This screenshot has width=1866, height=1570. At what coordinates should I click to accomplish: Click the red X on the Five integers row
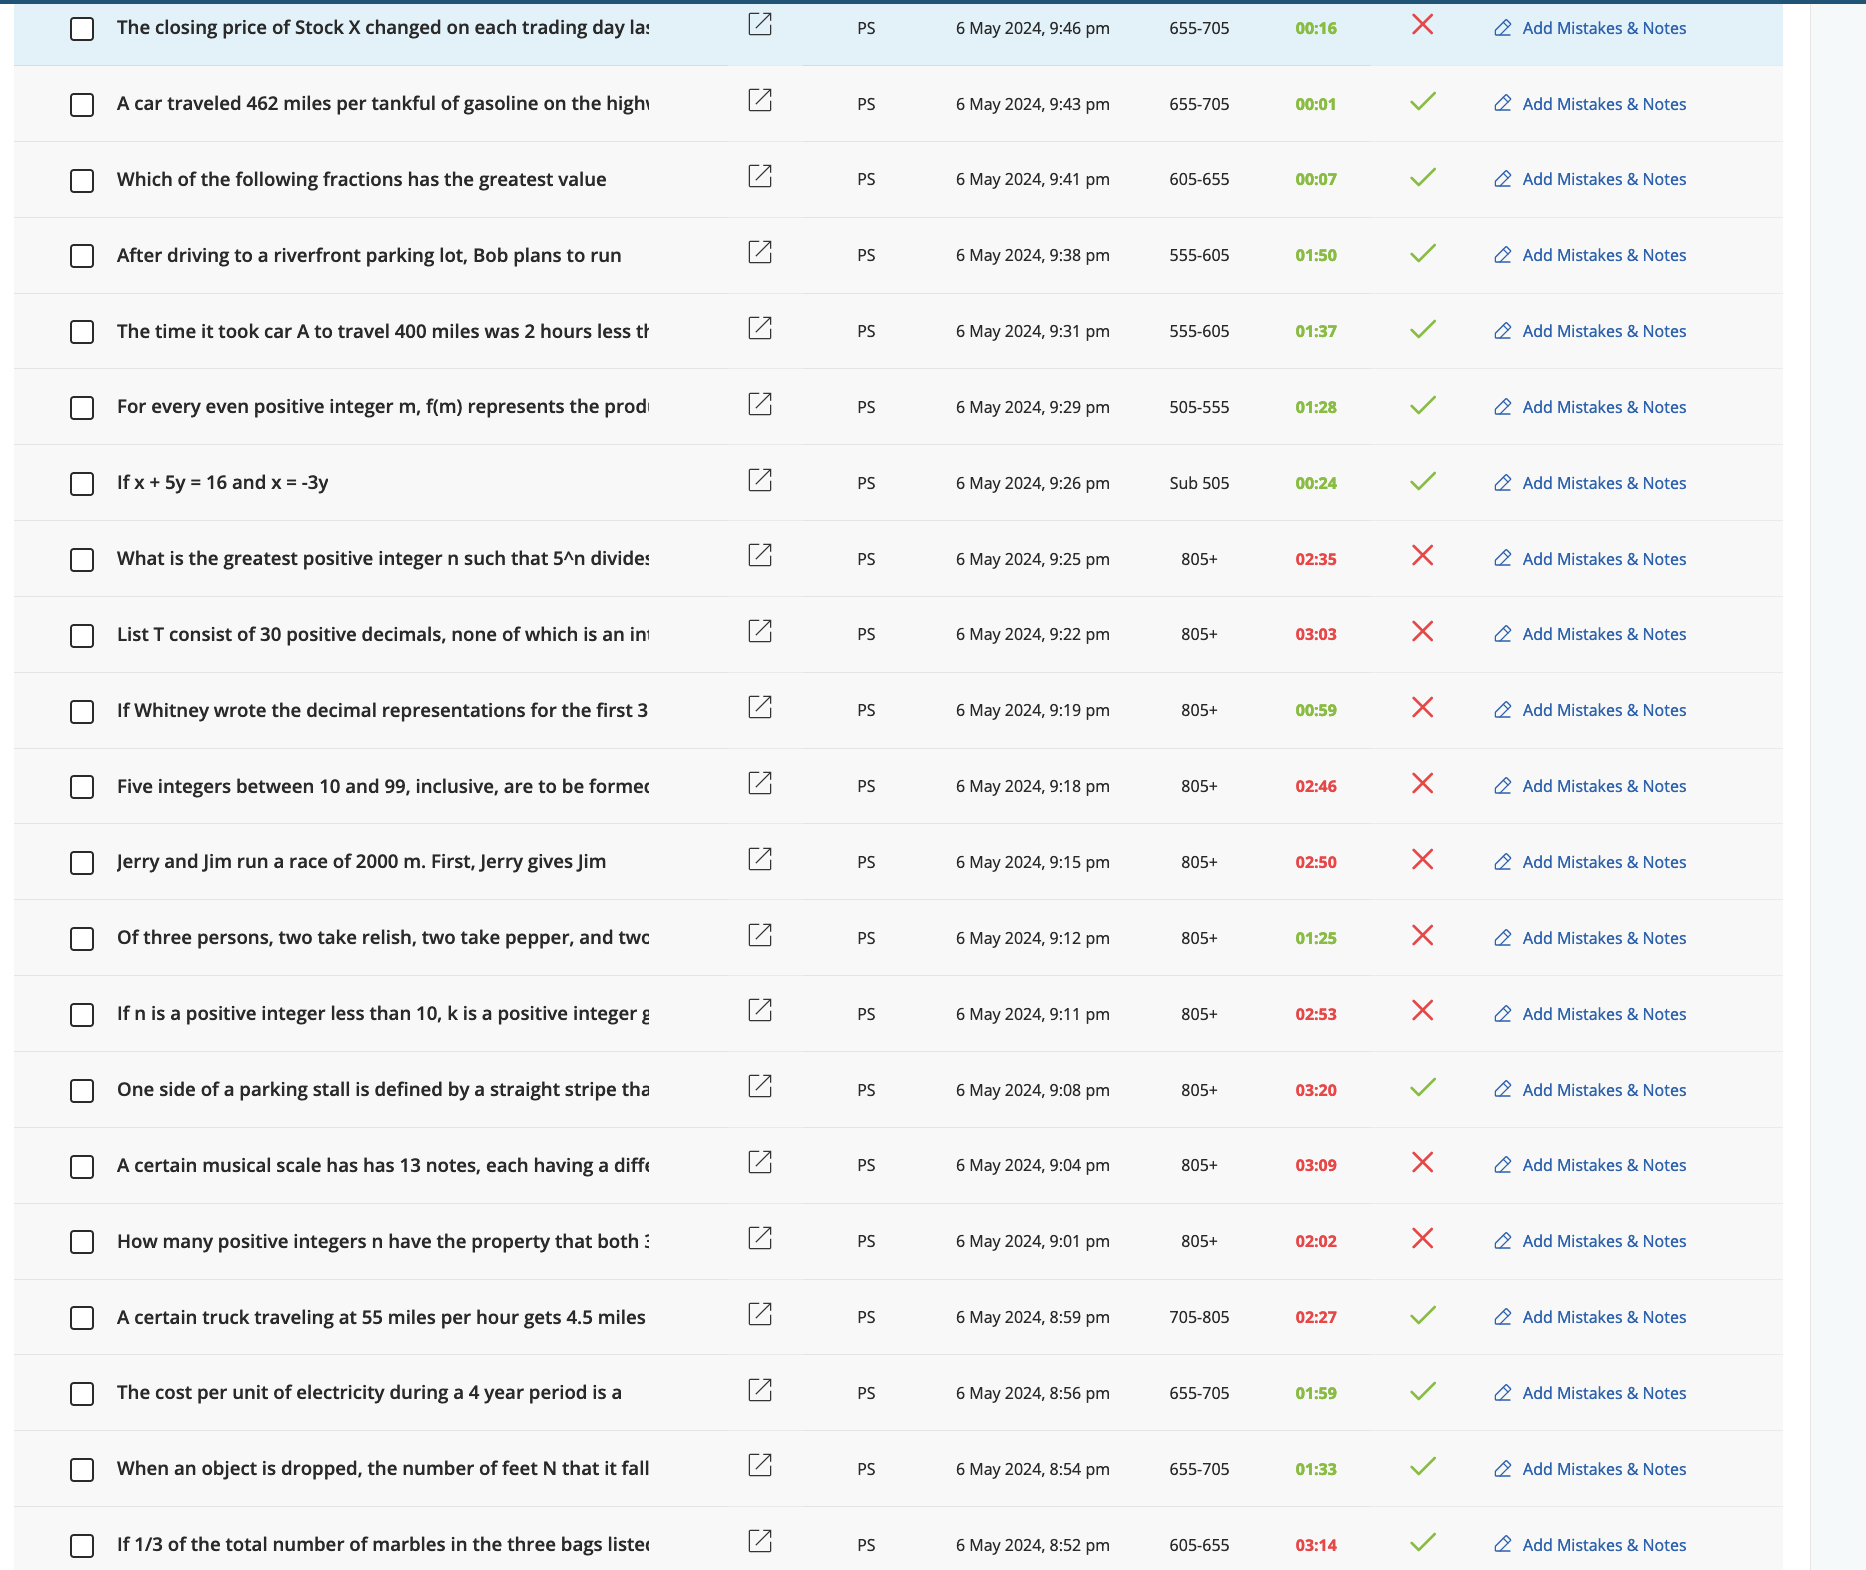coord(1421,783)
